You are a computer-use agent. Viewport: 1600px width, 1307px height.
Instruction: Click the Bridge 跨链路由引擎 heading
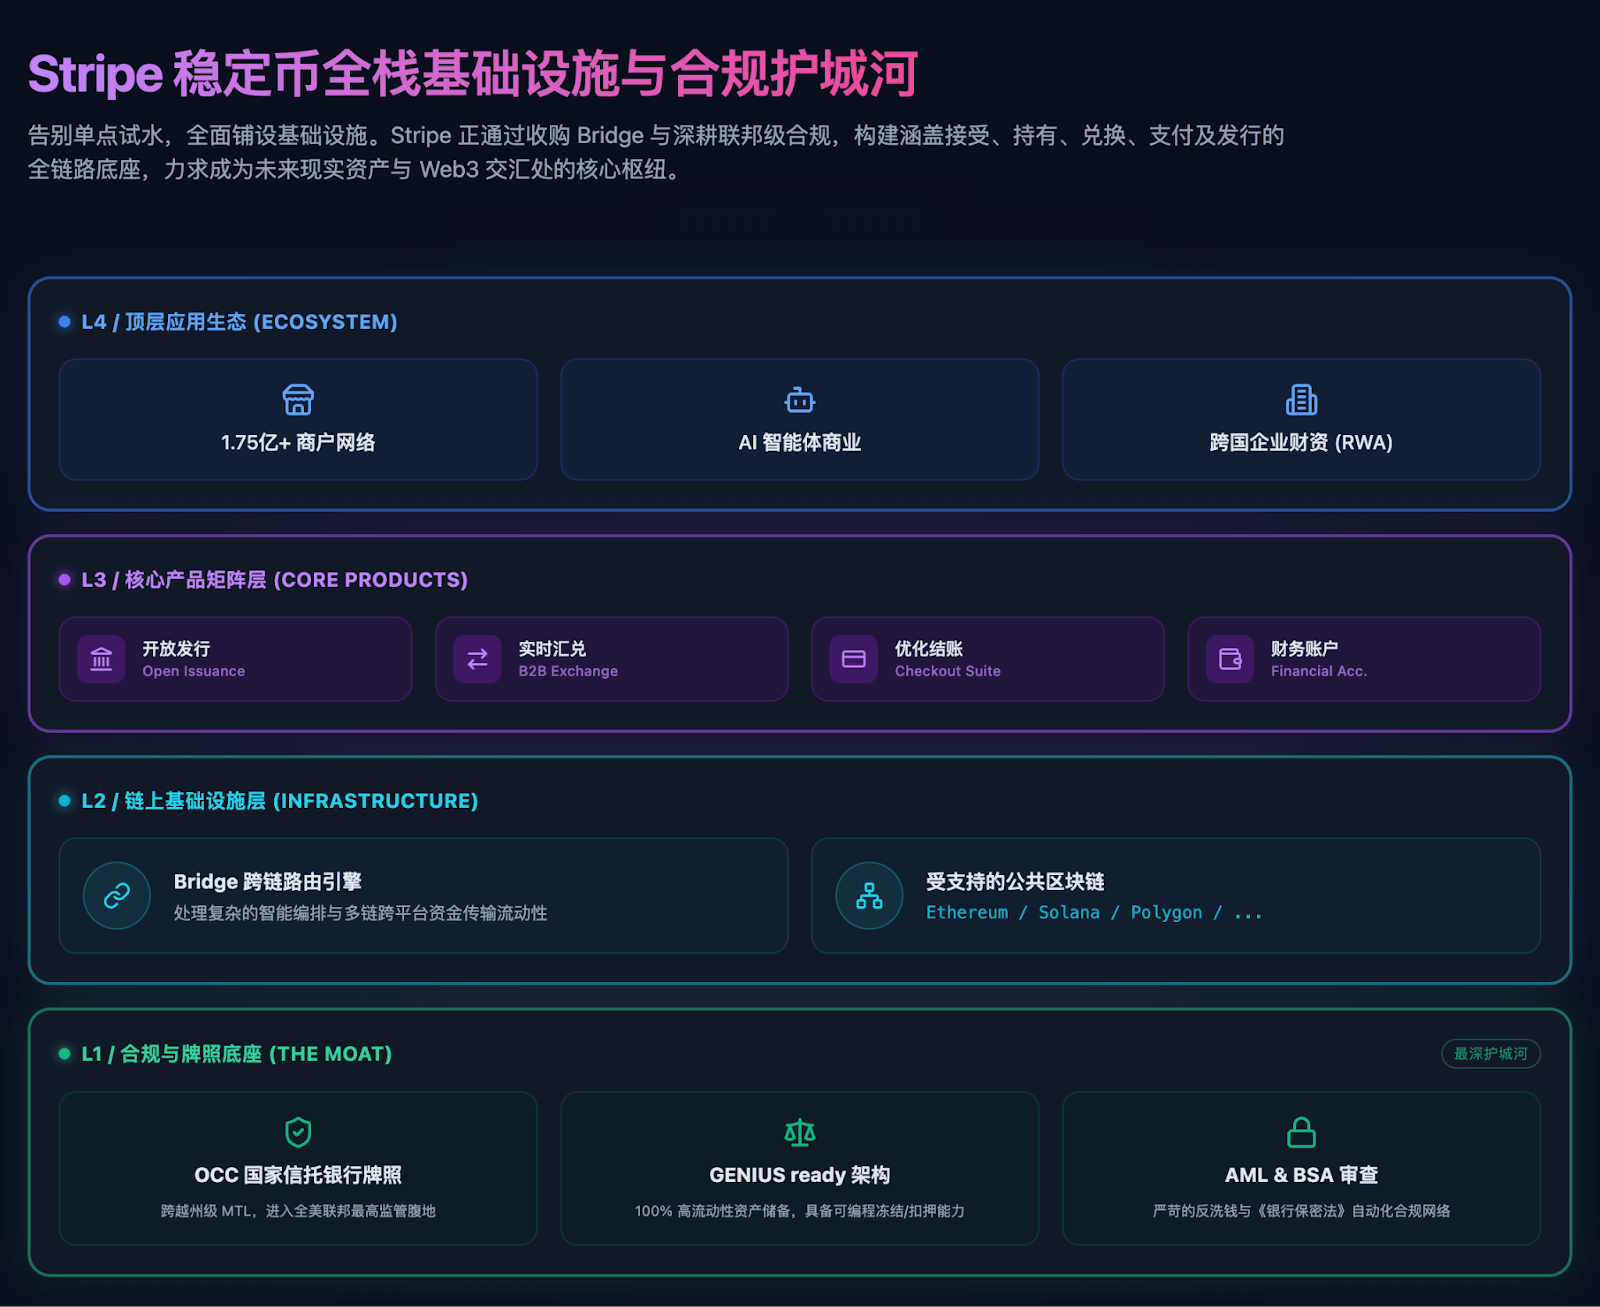[x=268, y=882]
